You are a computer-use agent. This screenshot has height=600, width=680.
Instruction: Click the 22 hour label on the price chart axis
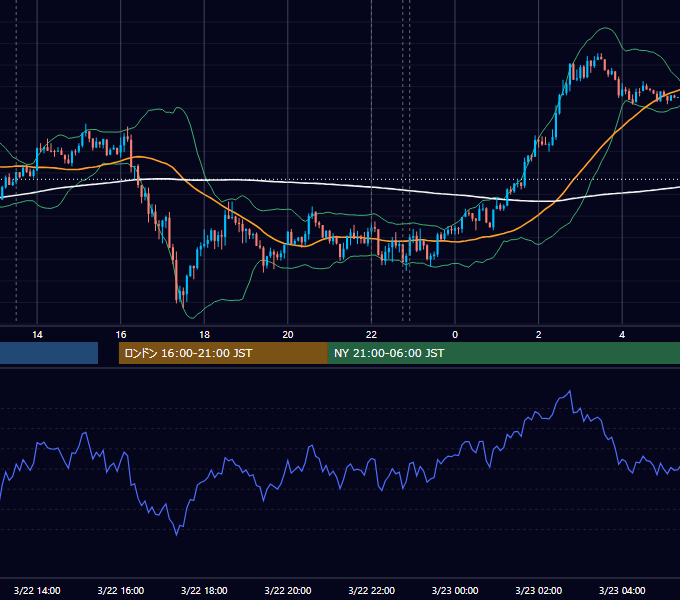(371, 335)
